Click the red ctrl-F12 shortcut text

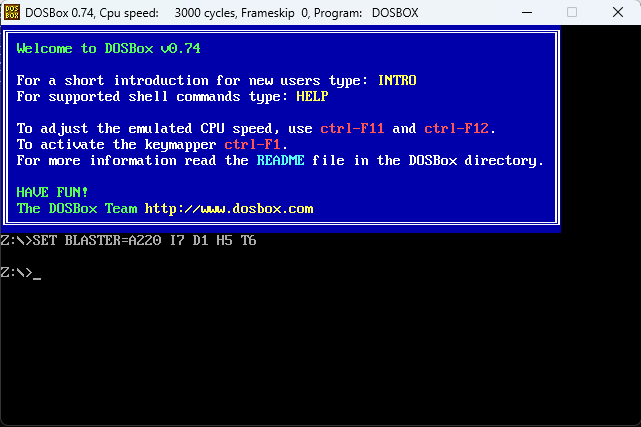pyautogui.click(x=456, y=128)
